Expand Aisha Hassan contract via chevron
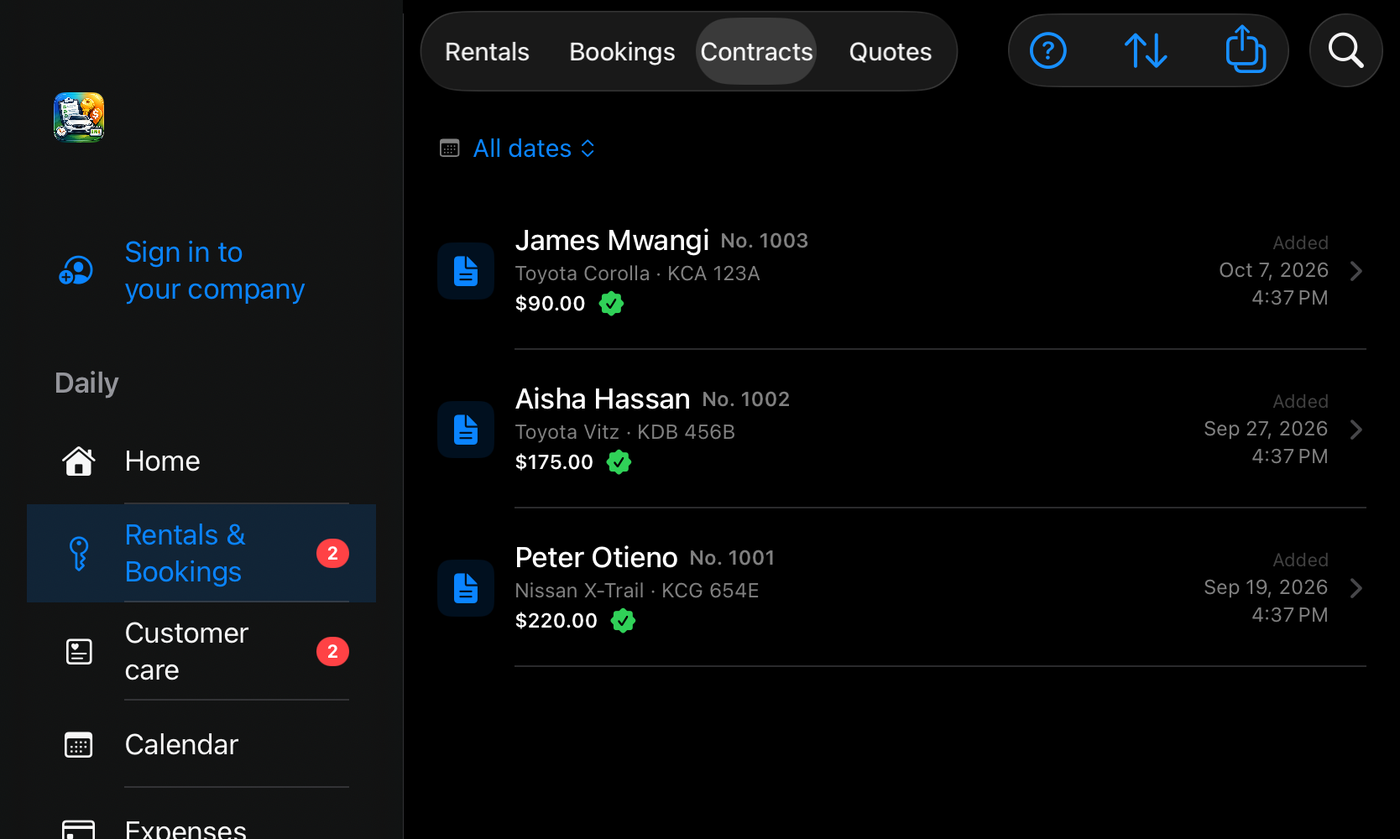Image resolution: width=1400 pixels, height=839 pixels. pos(1356,430)
